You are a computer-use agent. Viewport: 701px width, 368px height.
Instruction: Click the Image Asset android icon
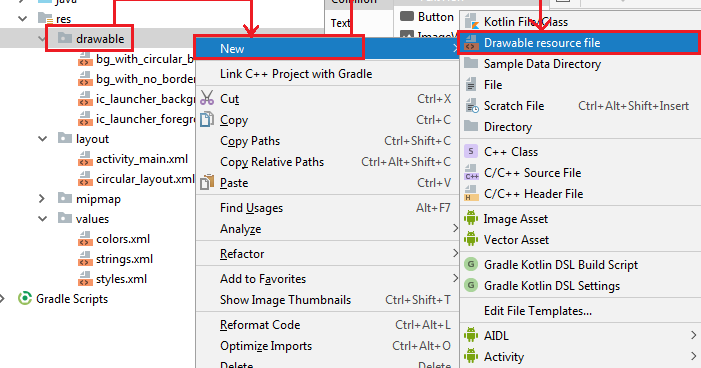coord(471,218)
